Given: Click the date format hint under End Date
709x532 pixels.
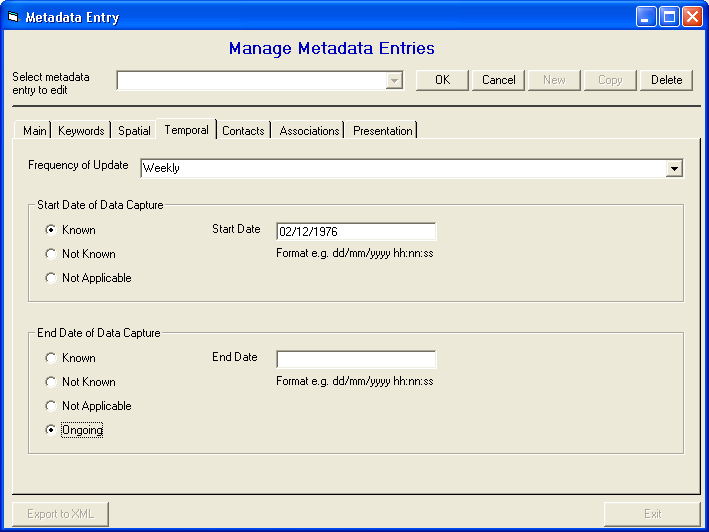Looking at the screenshot, I should tap(355, 381).
